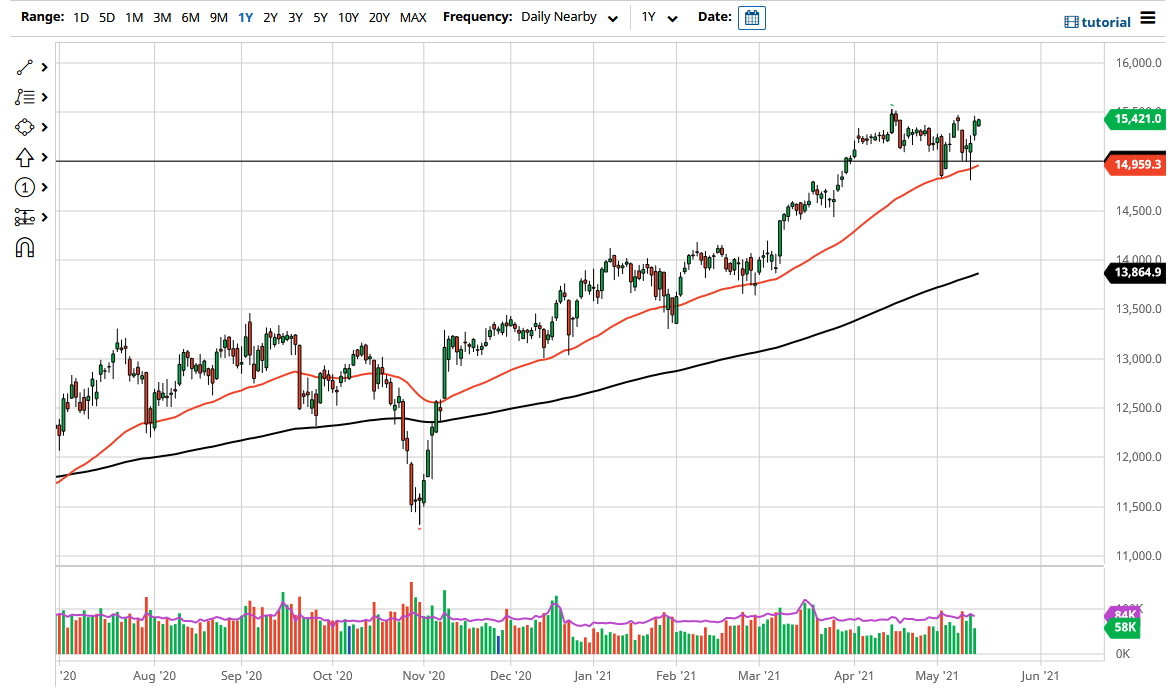Pick the arrow drawing tool
1173x698 pixels.
tap(26, 157)
